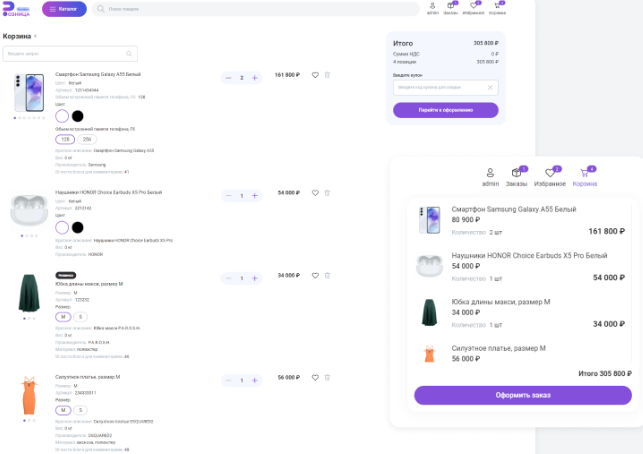Select white color for HONOR Earbuds
This screenshot has width=643, height=454.
(x=62, y=227)
